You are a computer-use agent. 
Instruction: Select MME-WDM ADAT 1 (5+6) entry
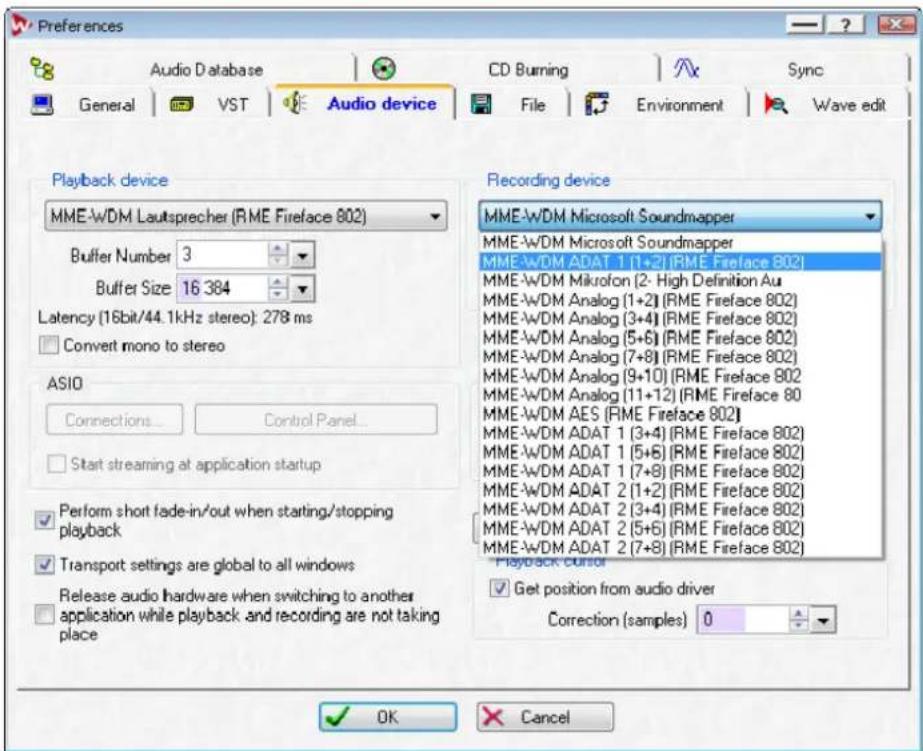pyautogui.click(x=681, y=452)
